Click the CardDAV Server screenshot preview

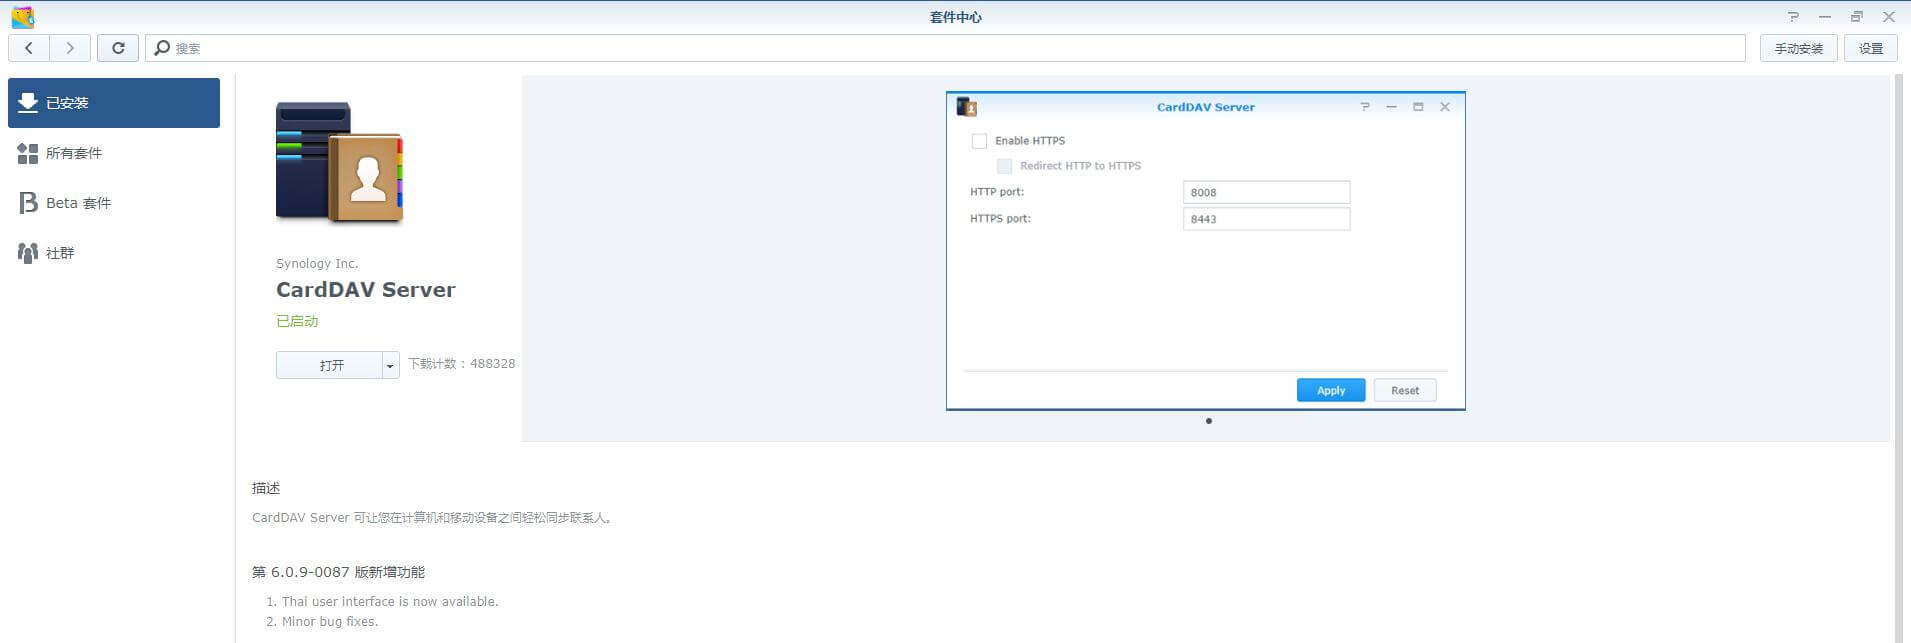point(1205,250)
